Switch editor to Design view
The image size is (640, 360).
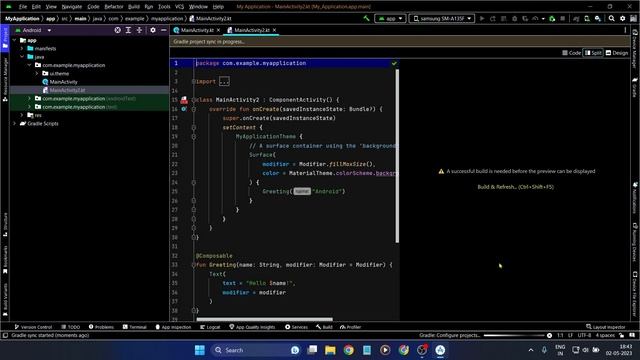coord(617,53)
